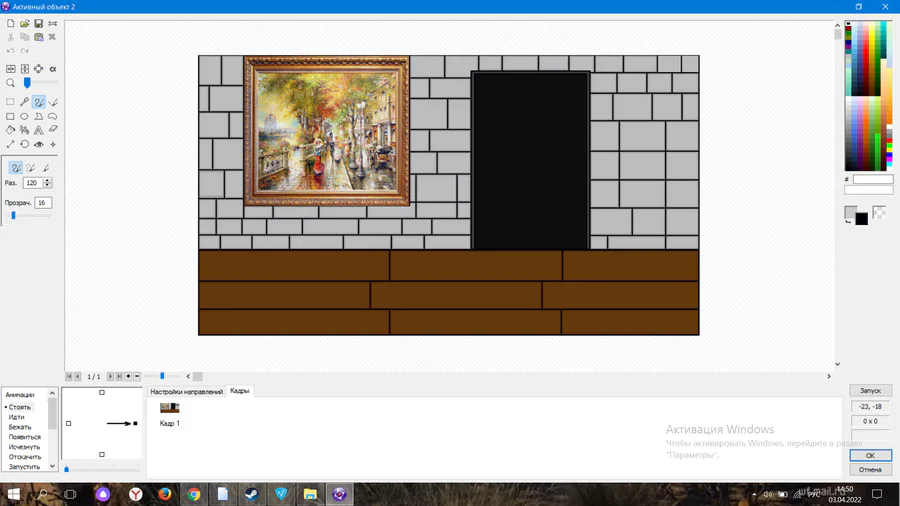
Task: Select the Появиться animation
Action: point(25,437)
